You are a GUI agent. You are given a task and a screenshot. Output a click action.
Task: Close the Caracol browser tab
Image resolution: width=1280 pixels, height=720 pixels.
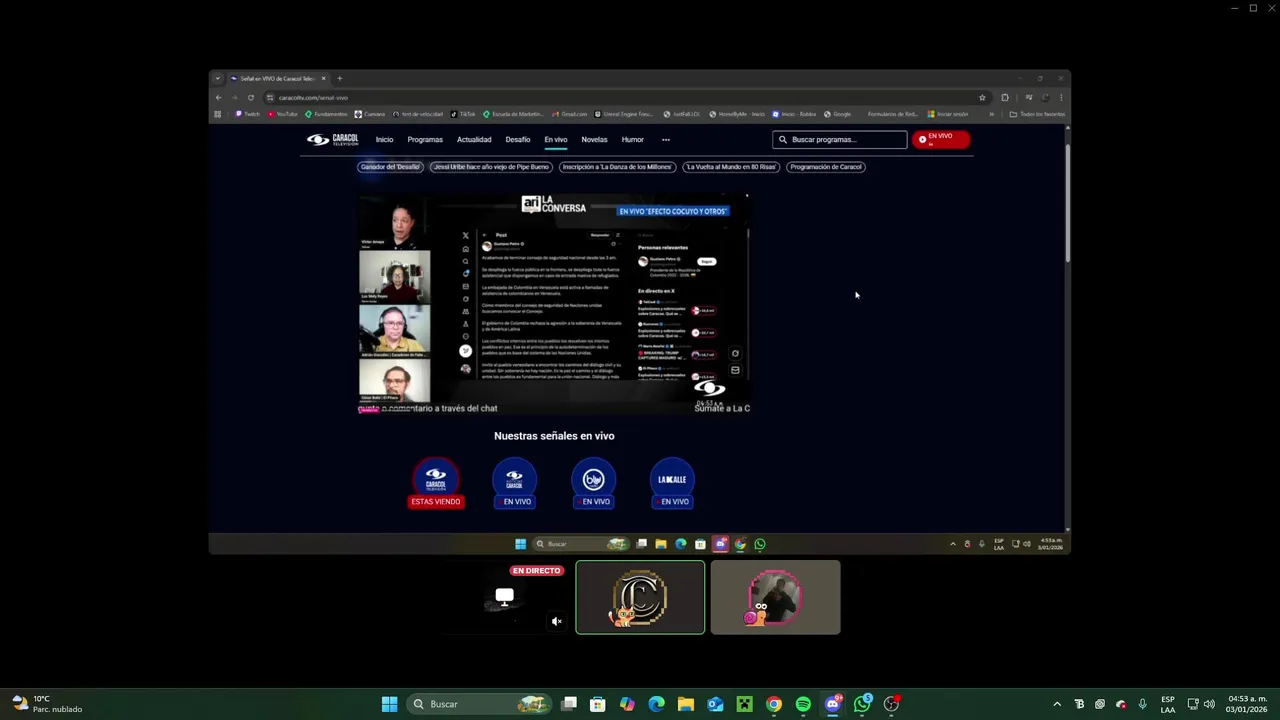[323, 78]
